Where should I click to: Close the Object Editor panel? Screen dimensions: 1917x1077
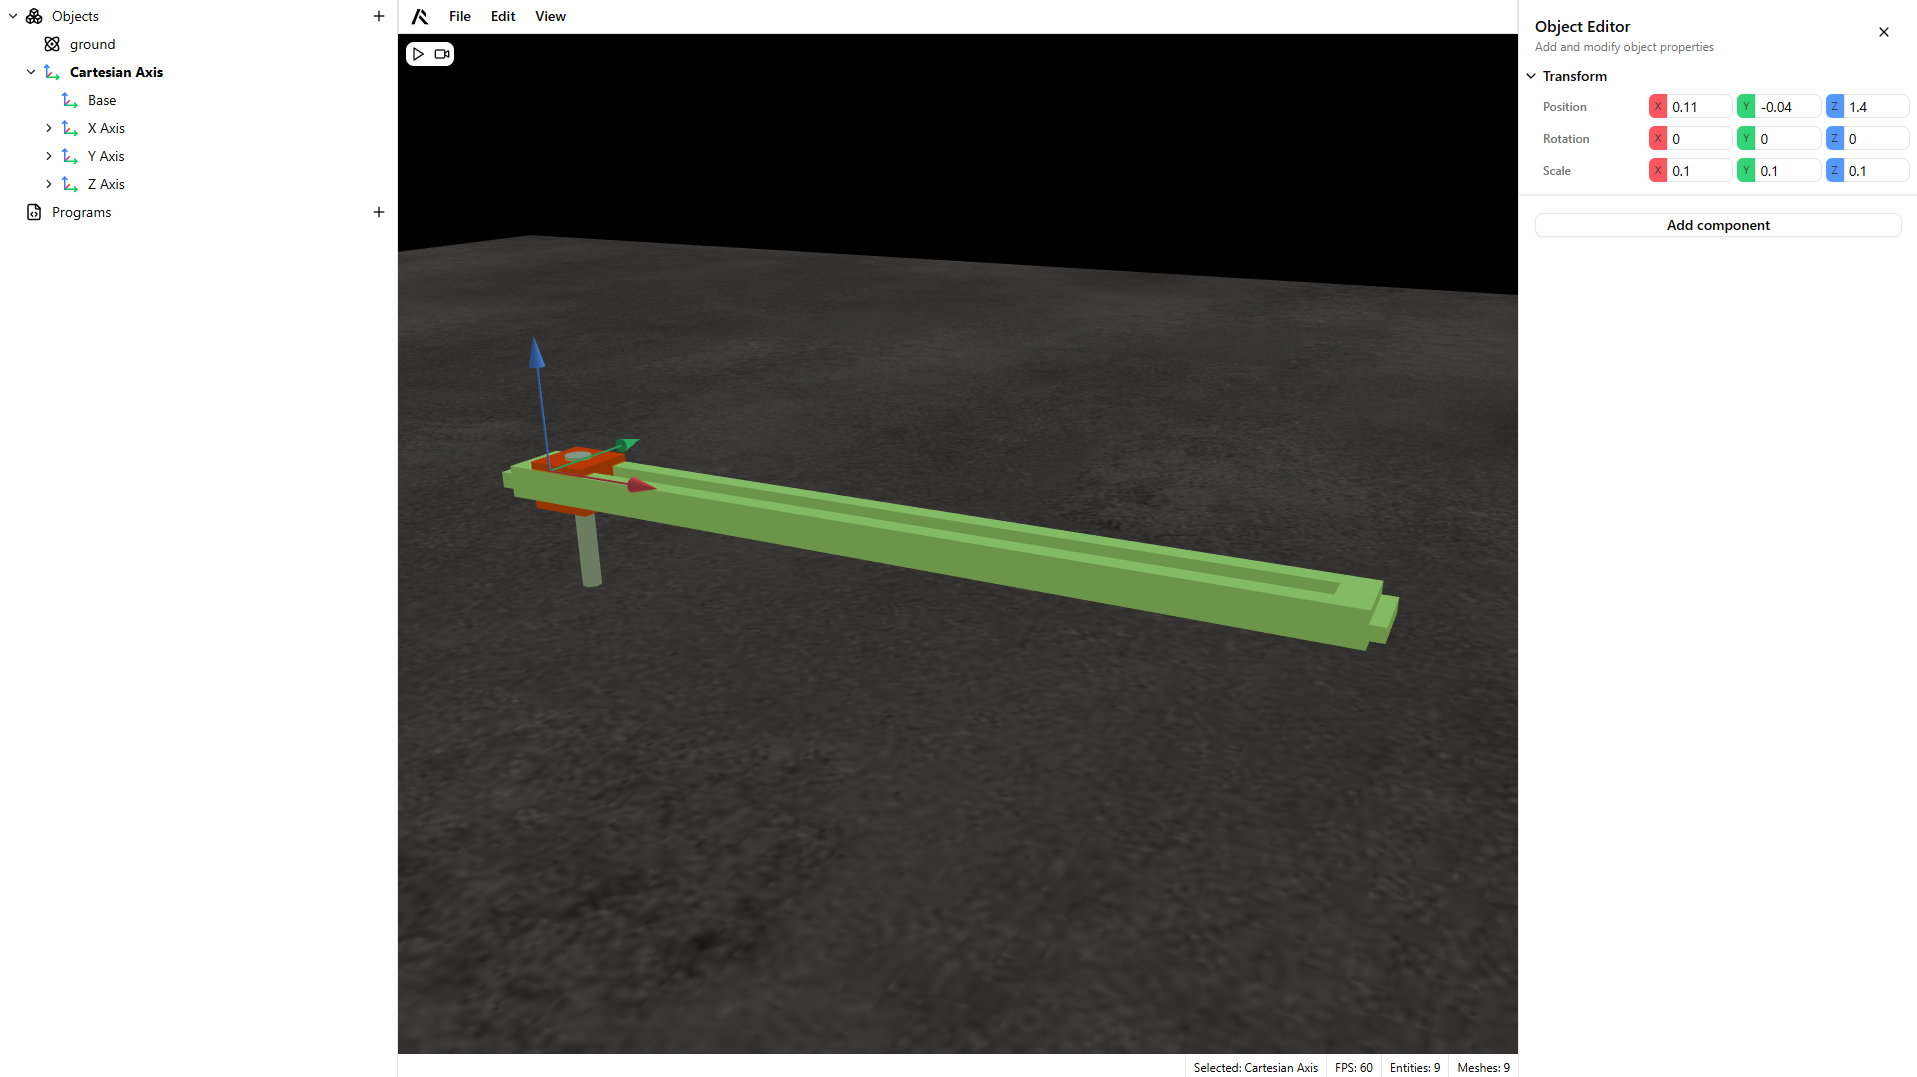pos(1883,32)
